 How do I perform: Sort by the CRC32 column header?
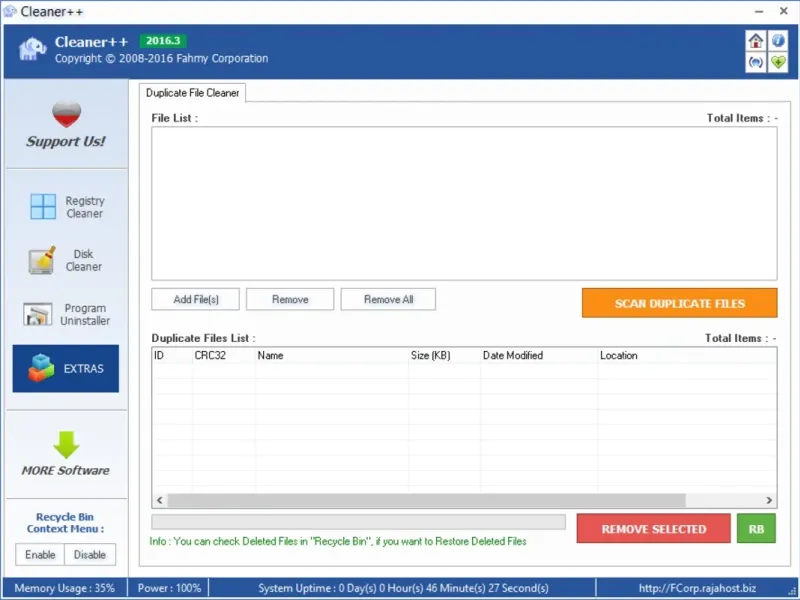point(223,356)
